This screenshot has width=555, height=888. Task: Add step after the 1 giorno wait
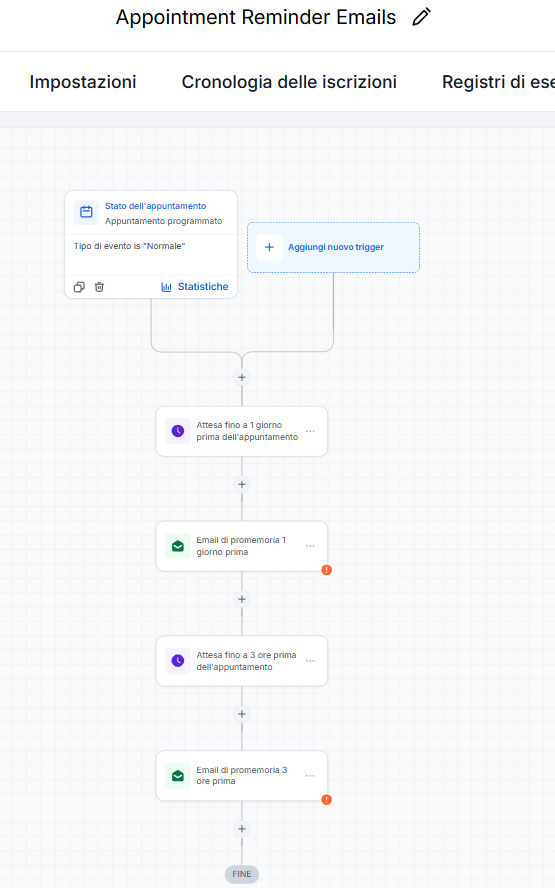click(x=242, y=484)
